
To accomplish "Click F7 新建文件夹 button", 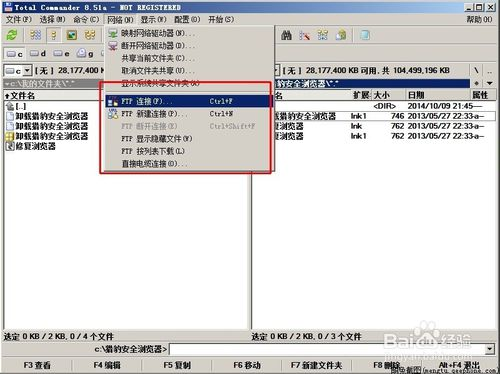I will 316,365.
